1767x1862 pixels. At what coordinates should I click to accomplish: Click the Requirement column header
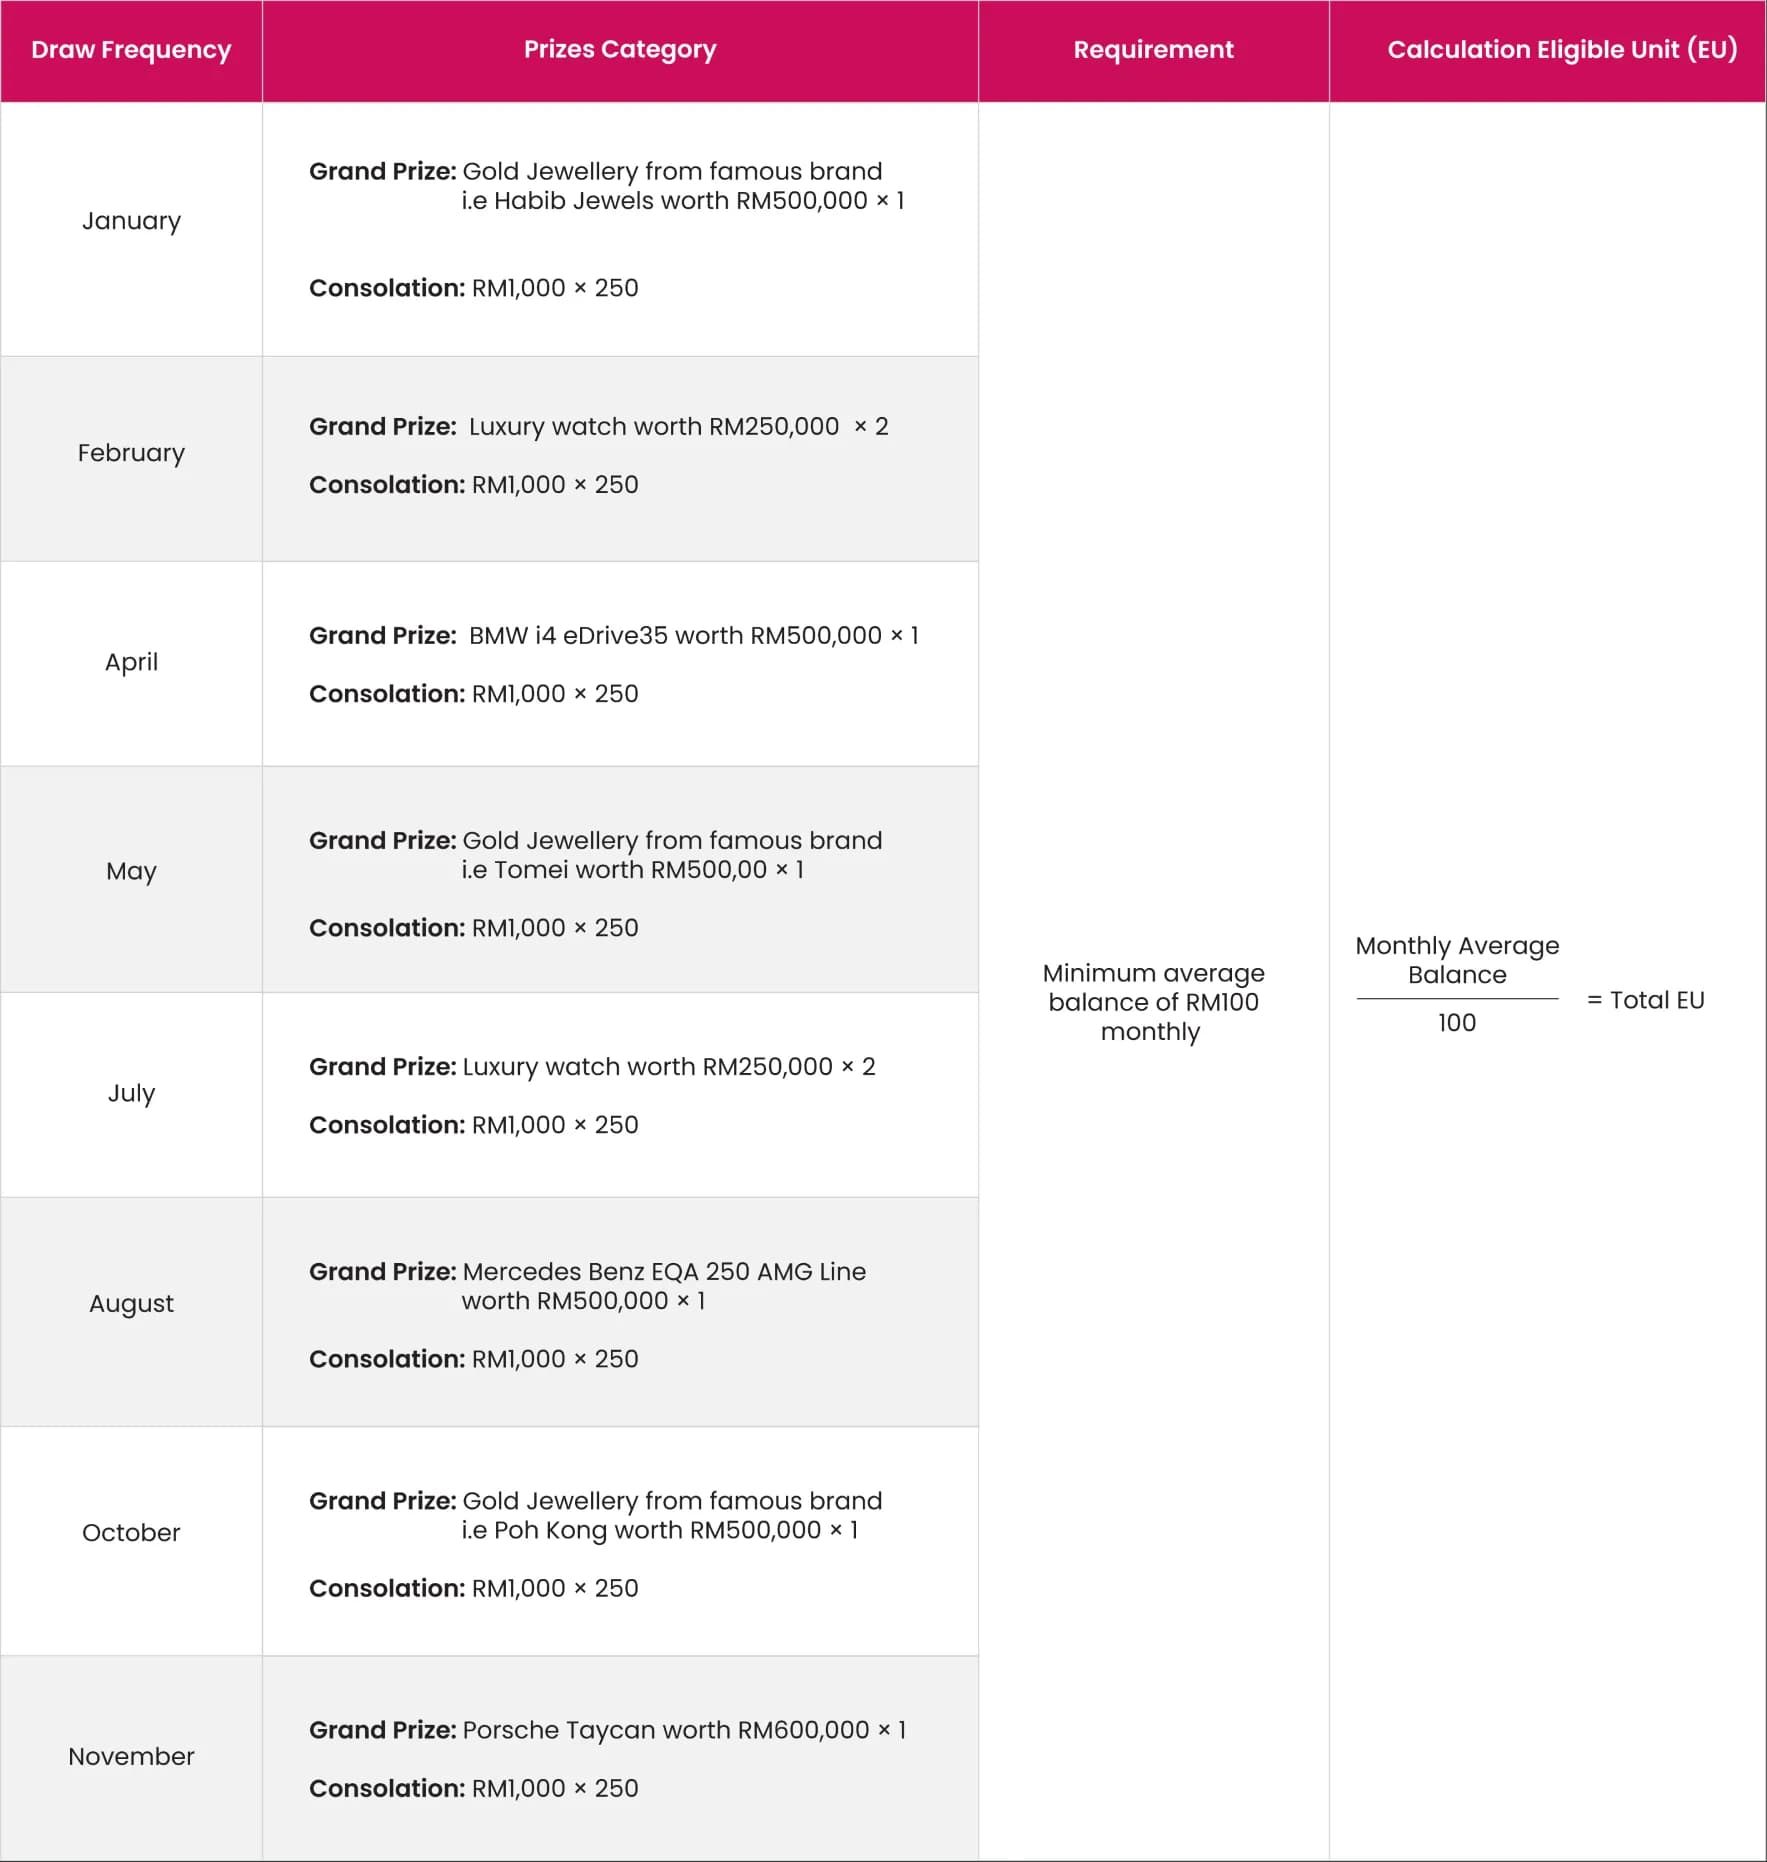[x=1153, y=50]
